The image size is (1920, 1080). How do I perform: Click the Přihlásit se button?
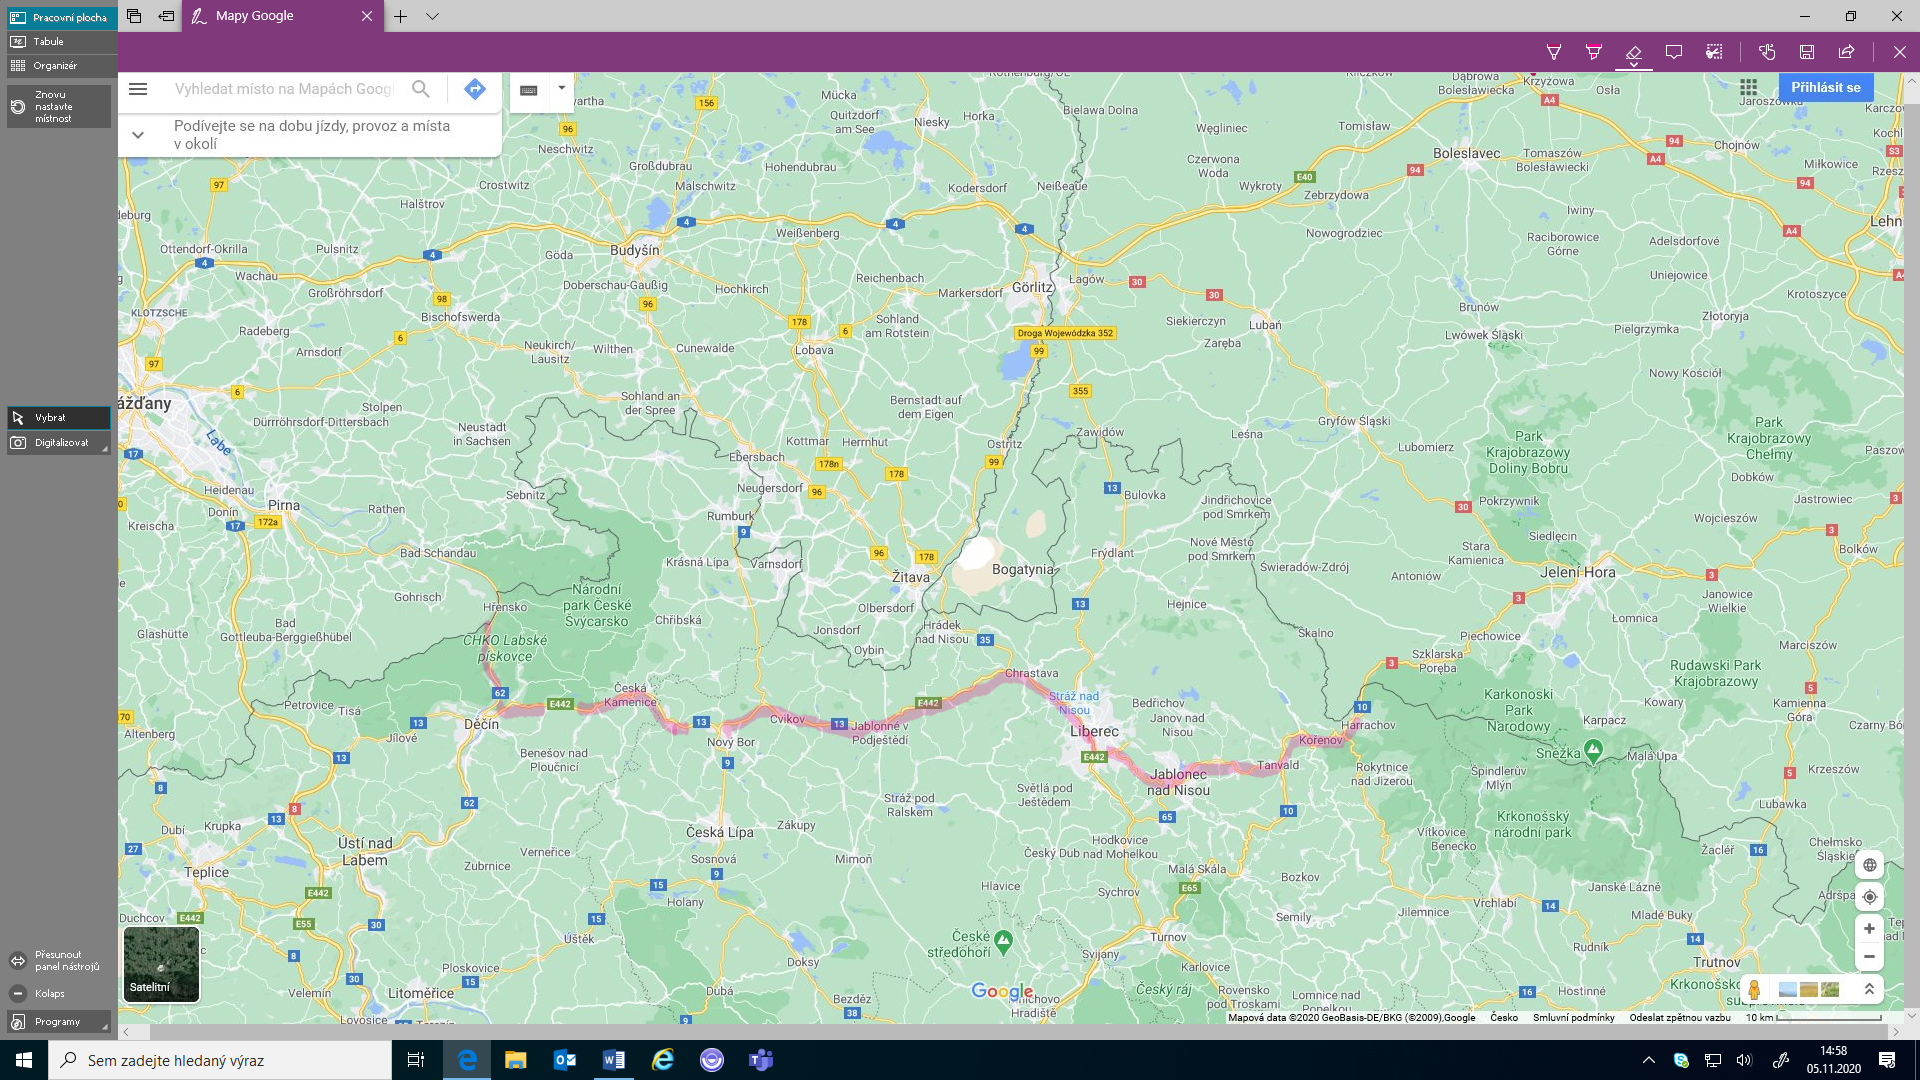(1825, 88)
